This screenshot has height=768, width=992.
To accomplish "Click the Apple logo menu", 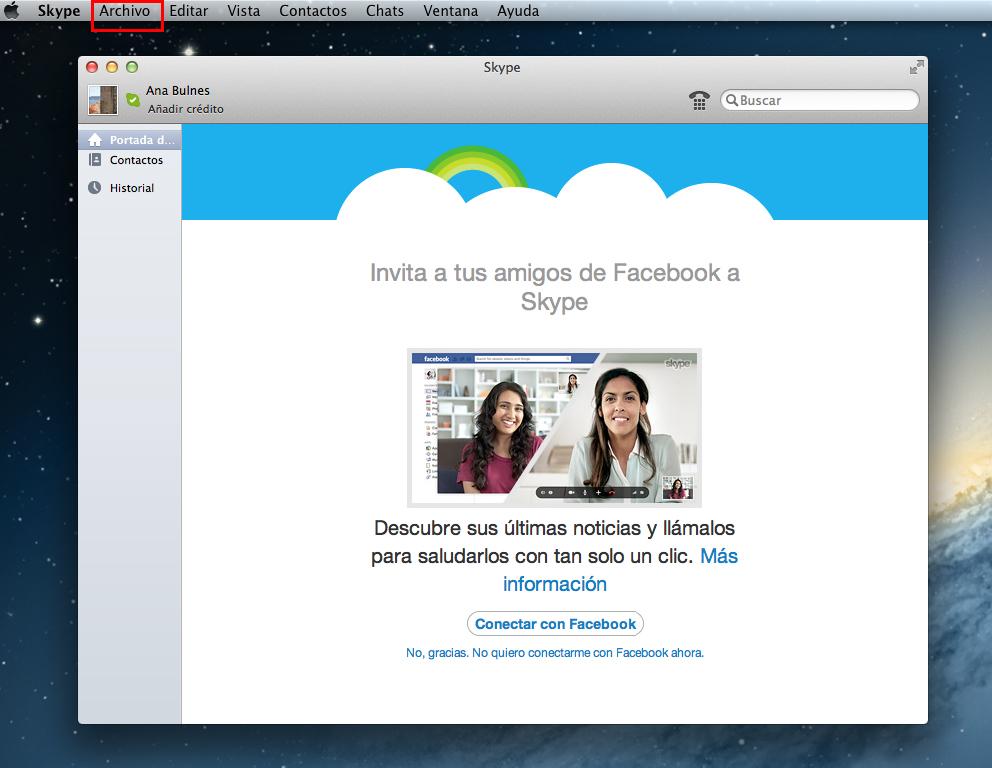I will pyautogui.click(x=13, y=11).
